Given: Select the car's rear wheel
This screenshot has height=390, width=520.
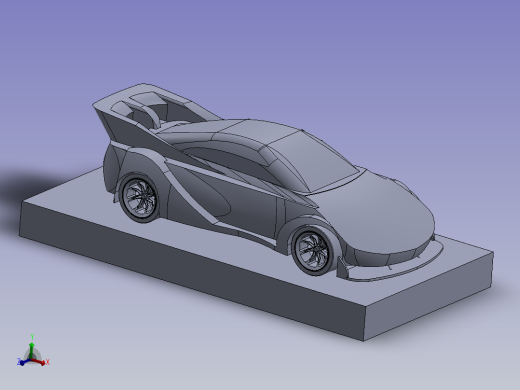Looking at the screenshot, I should pos(140,198).
